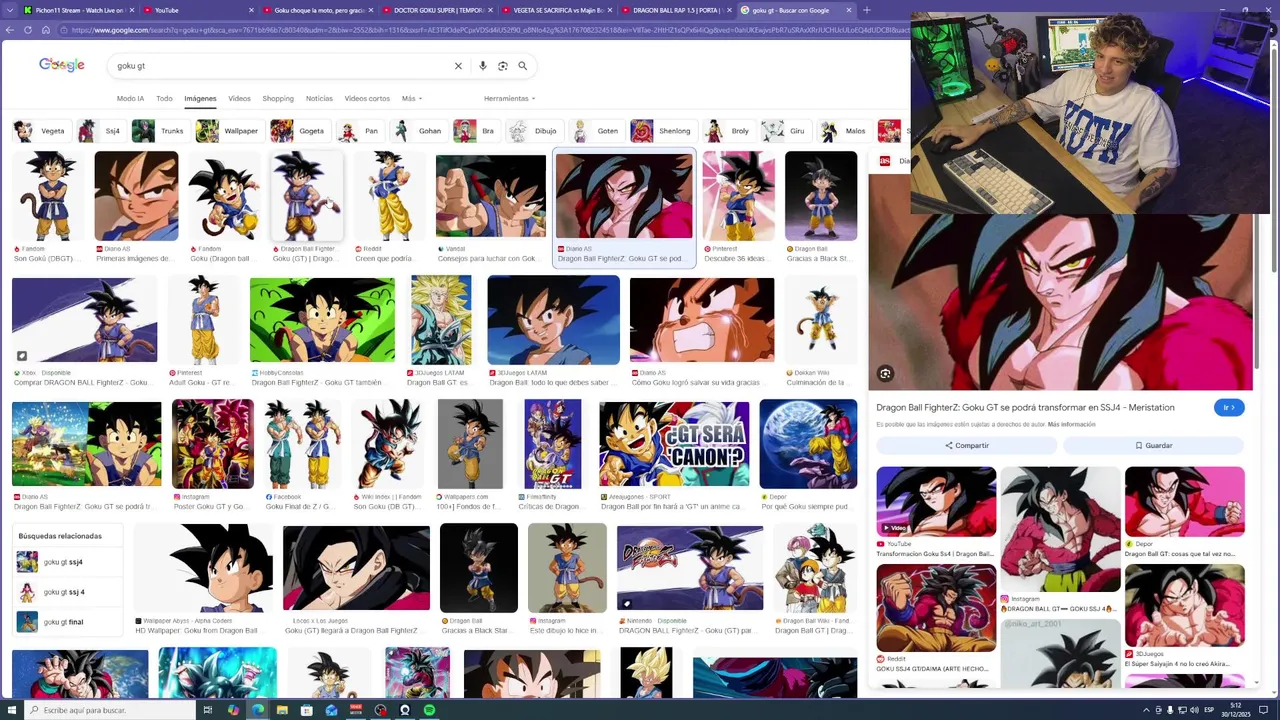Filter by the Vegeta chip

coord(41,131)
